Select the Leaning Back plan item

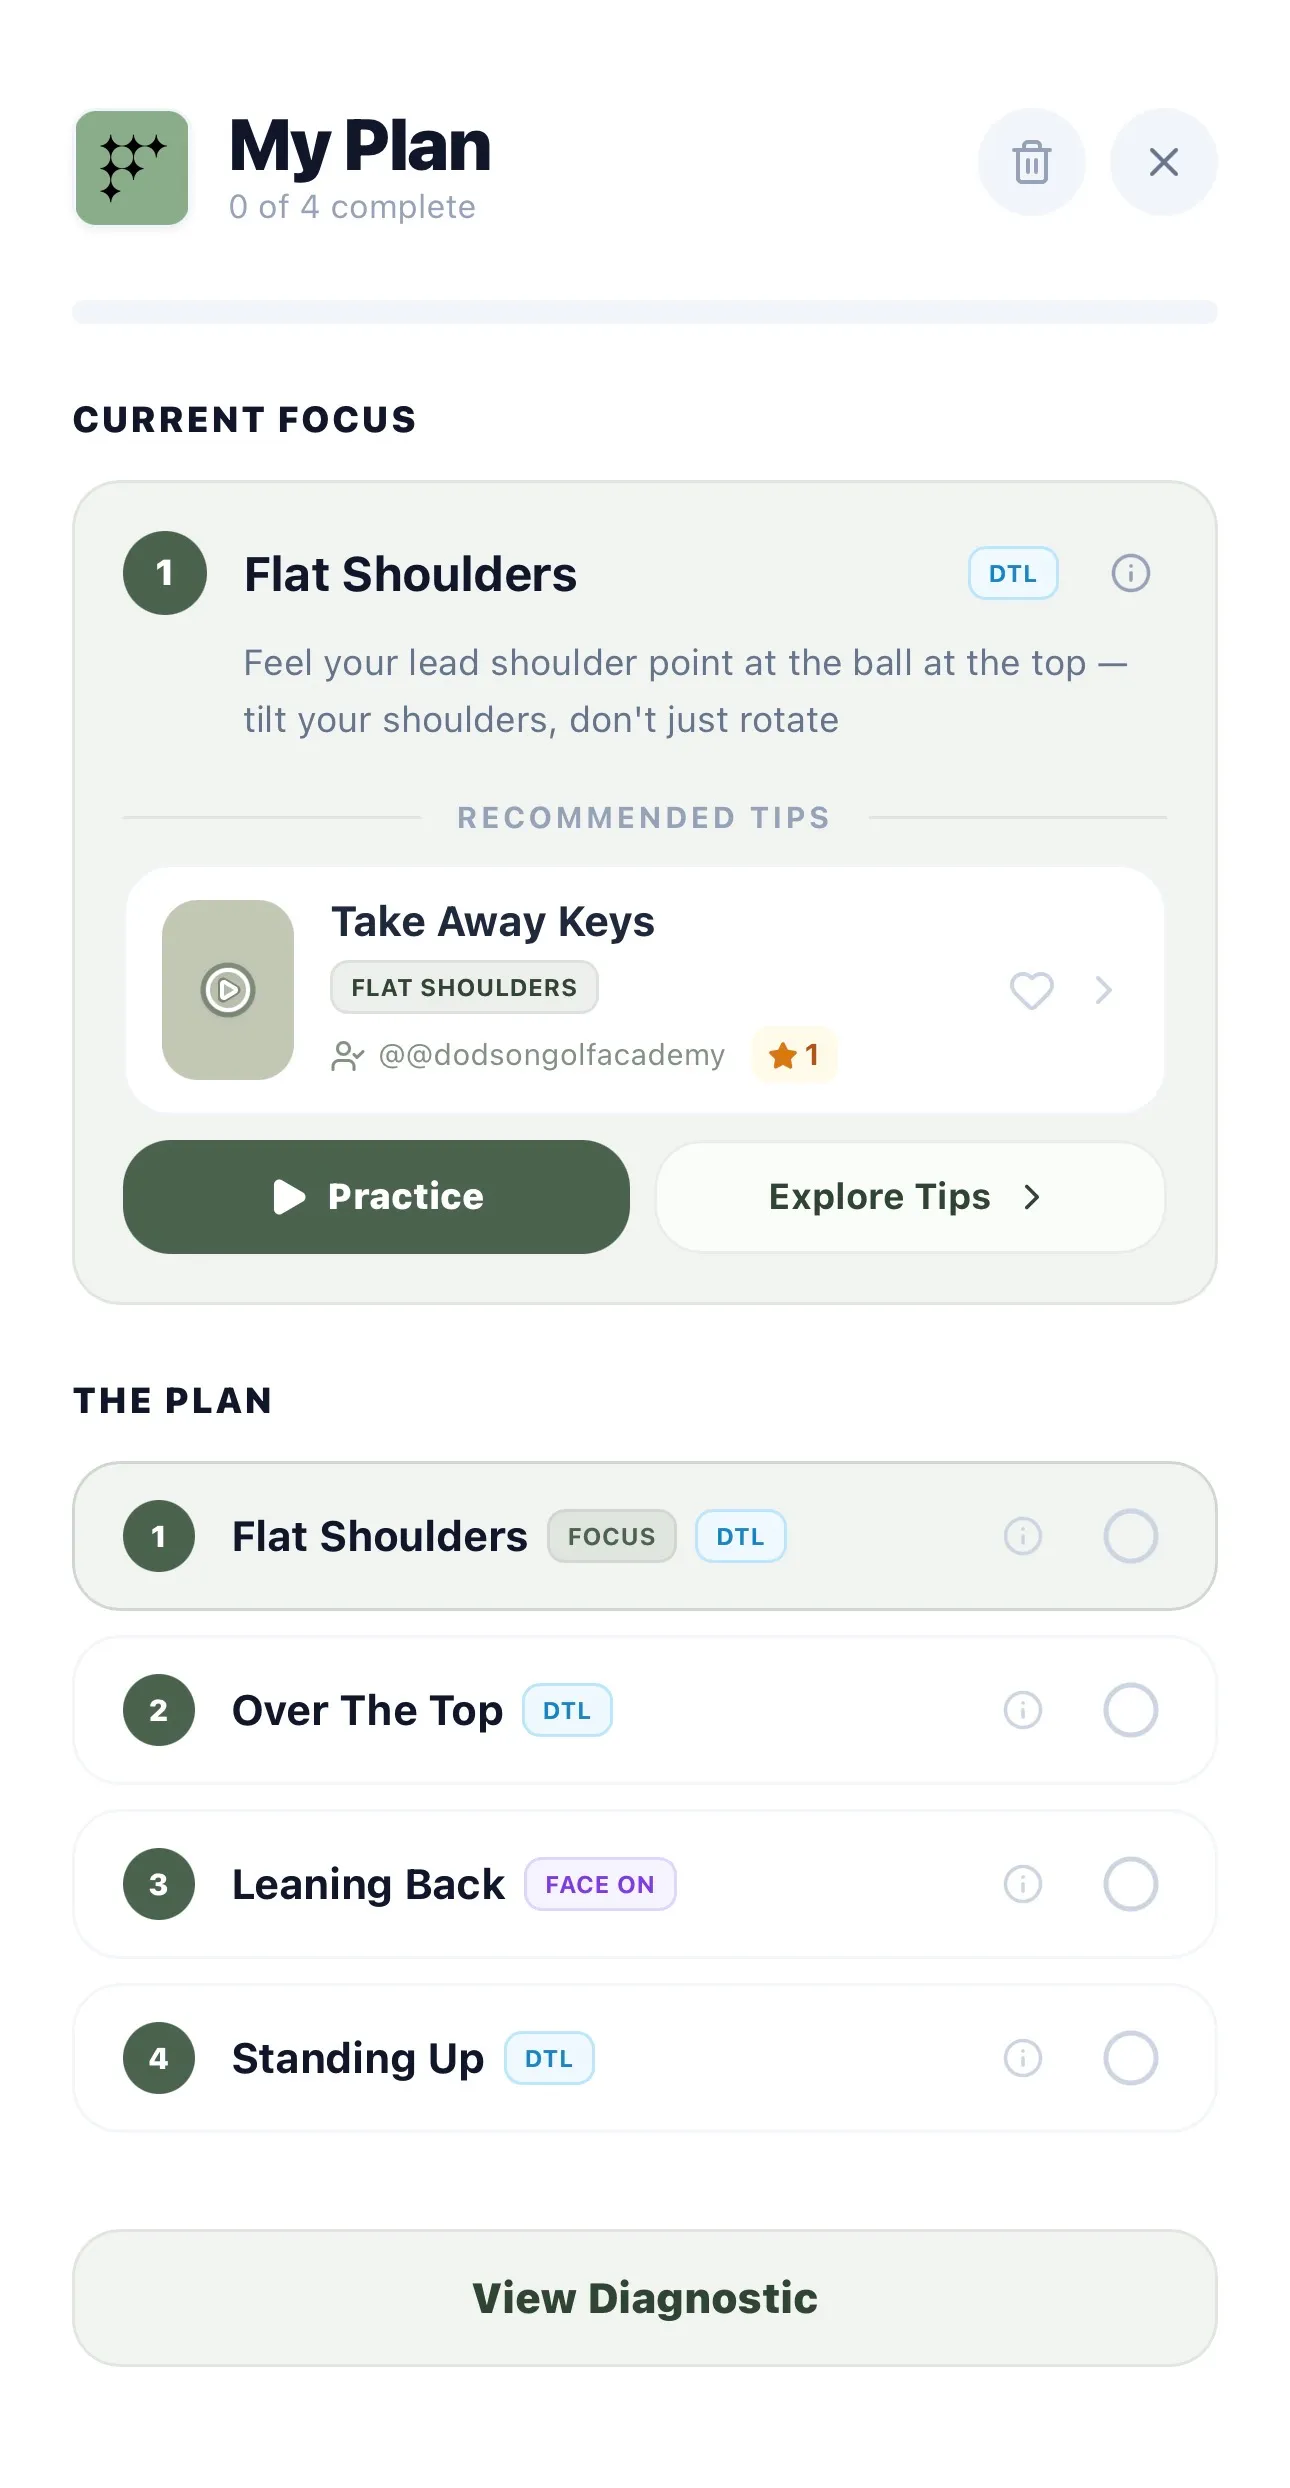(x=368, y=1884)
